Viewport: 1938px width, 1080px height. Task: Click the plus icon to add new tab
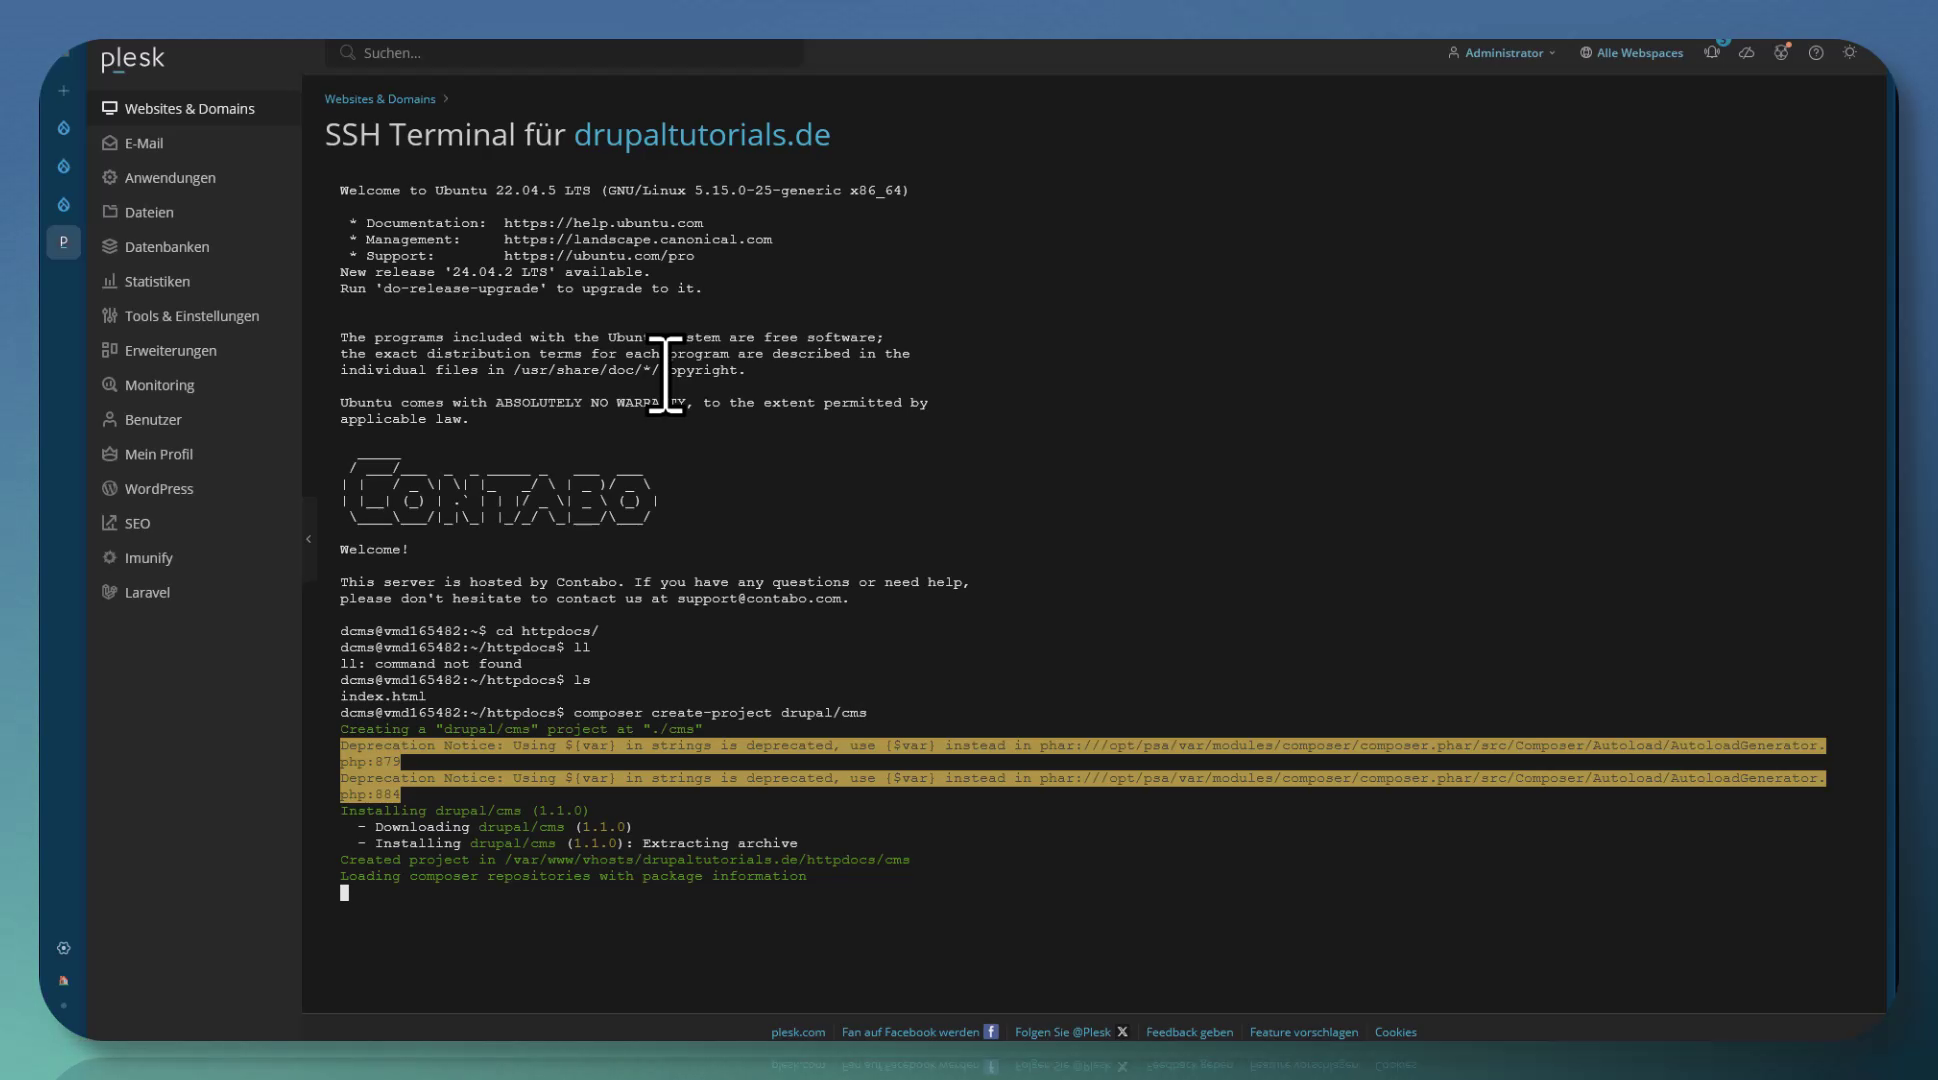(x=63, y=91)
